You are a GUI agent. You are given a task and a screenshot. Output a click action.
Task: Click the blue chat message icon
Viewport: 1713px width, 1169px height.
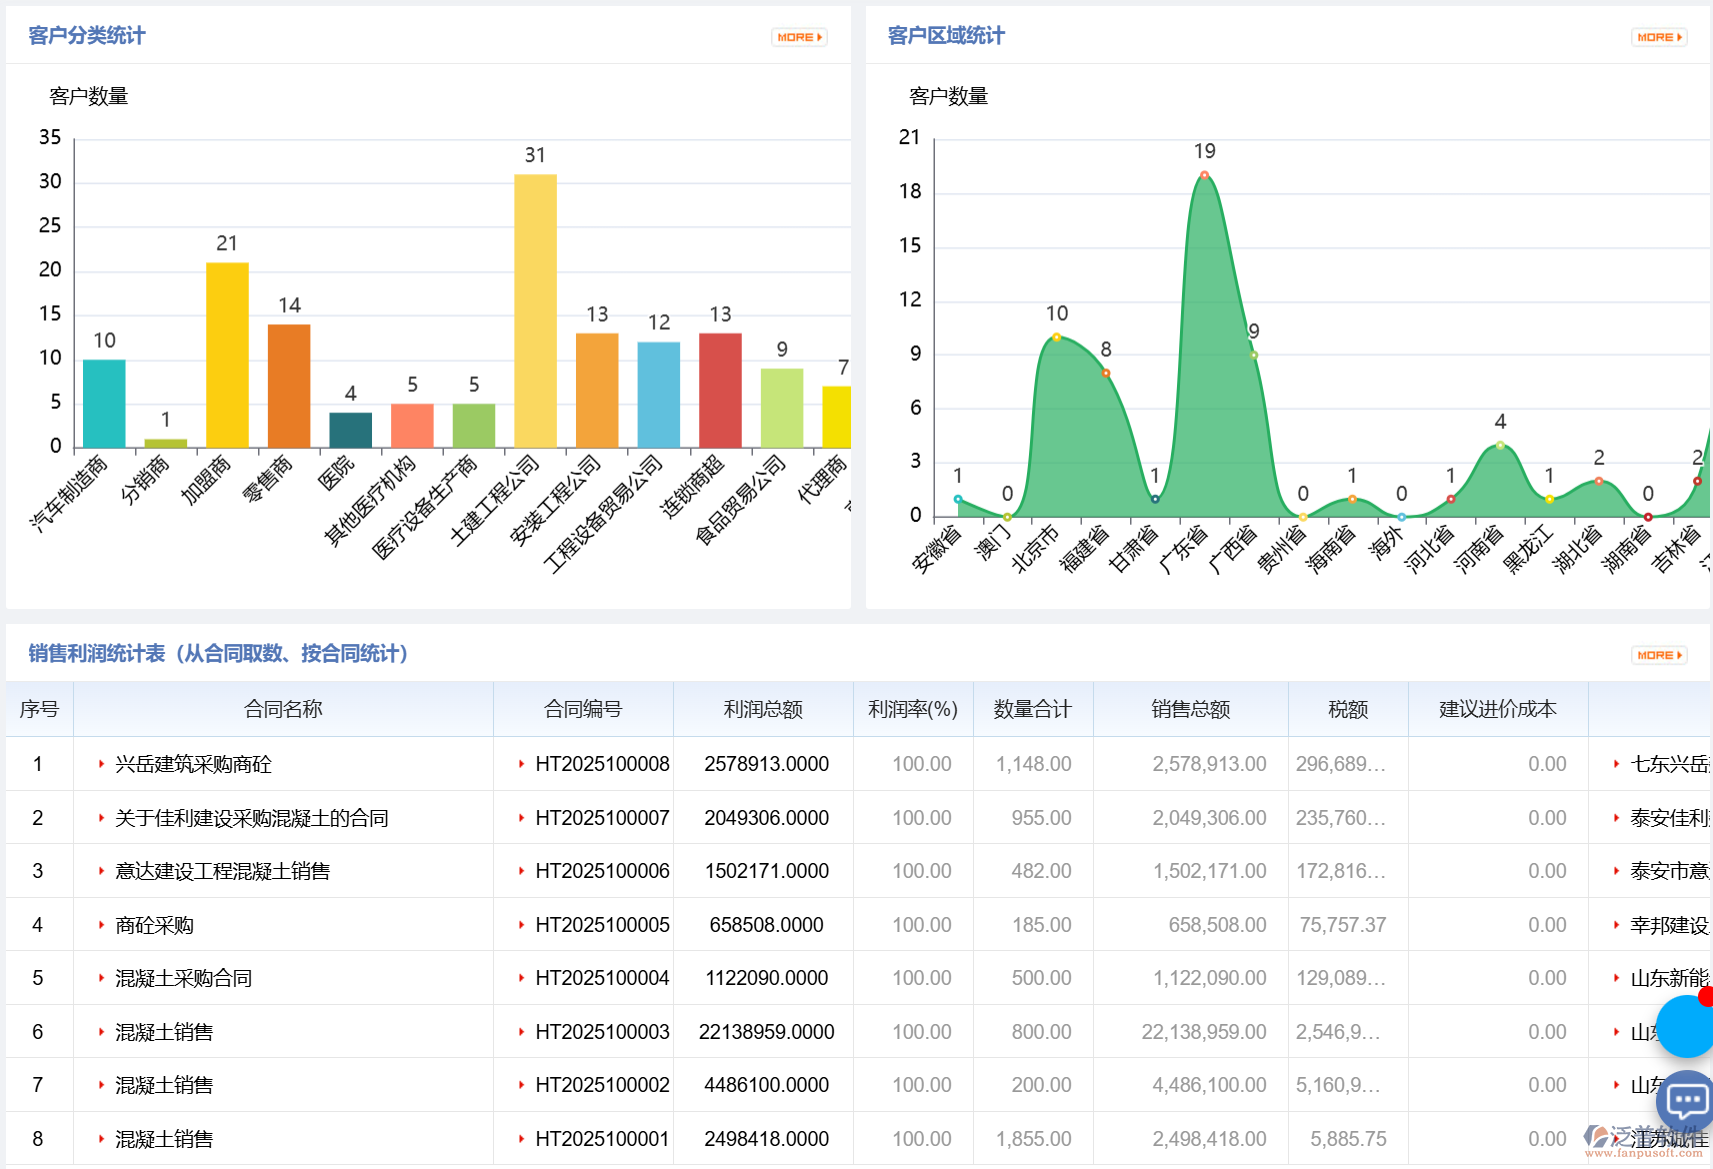point(1687,1102)
